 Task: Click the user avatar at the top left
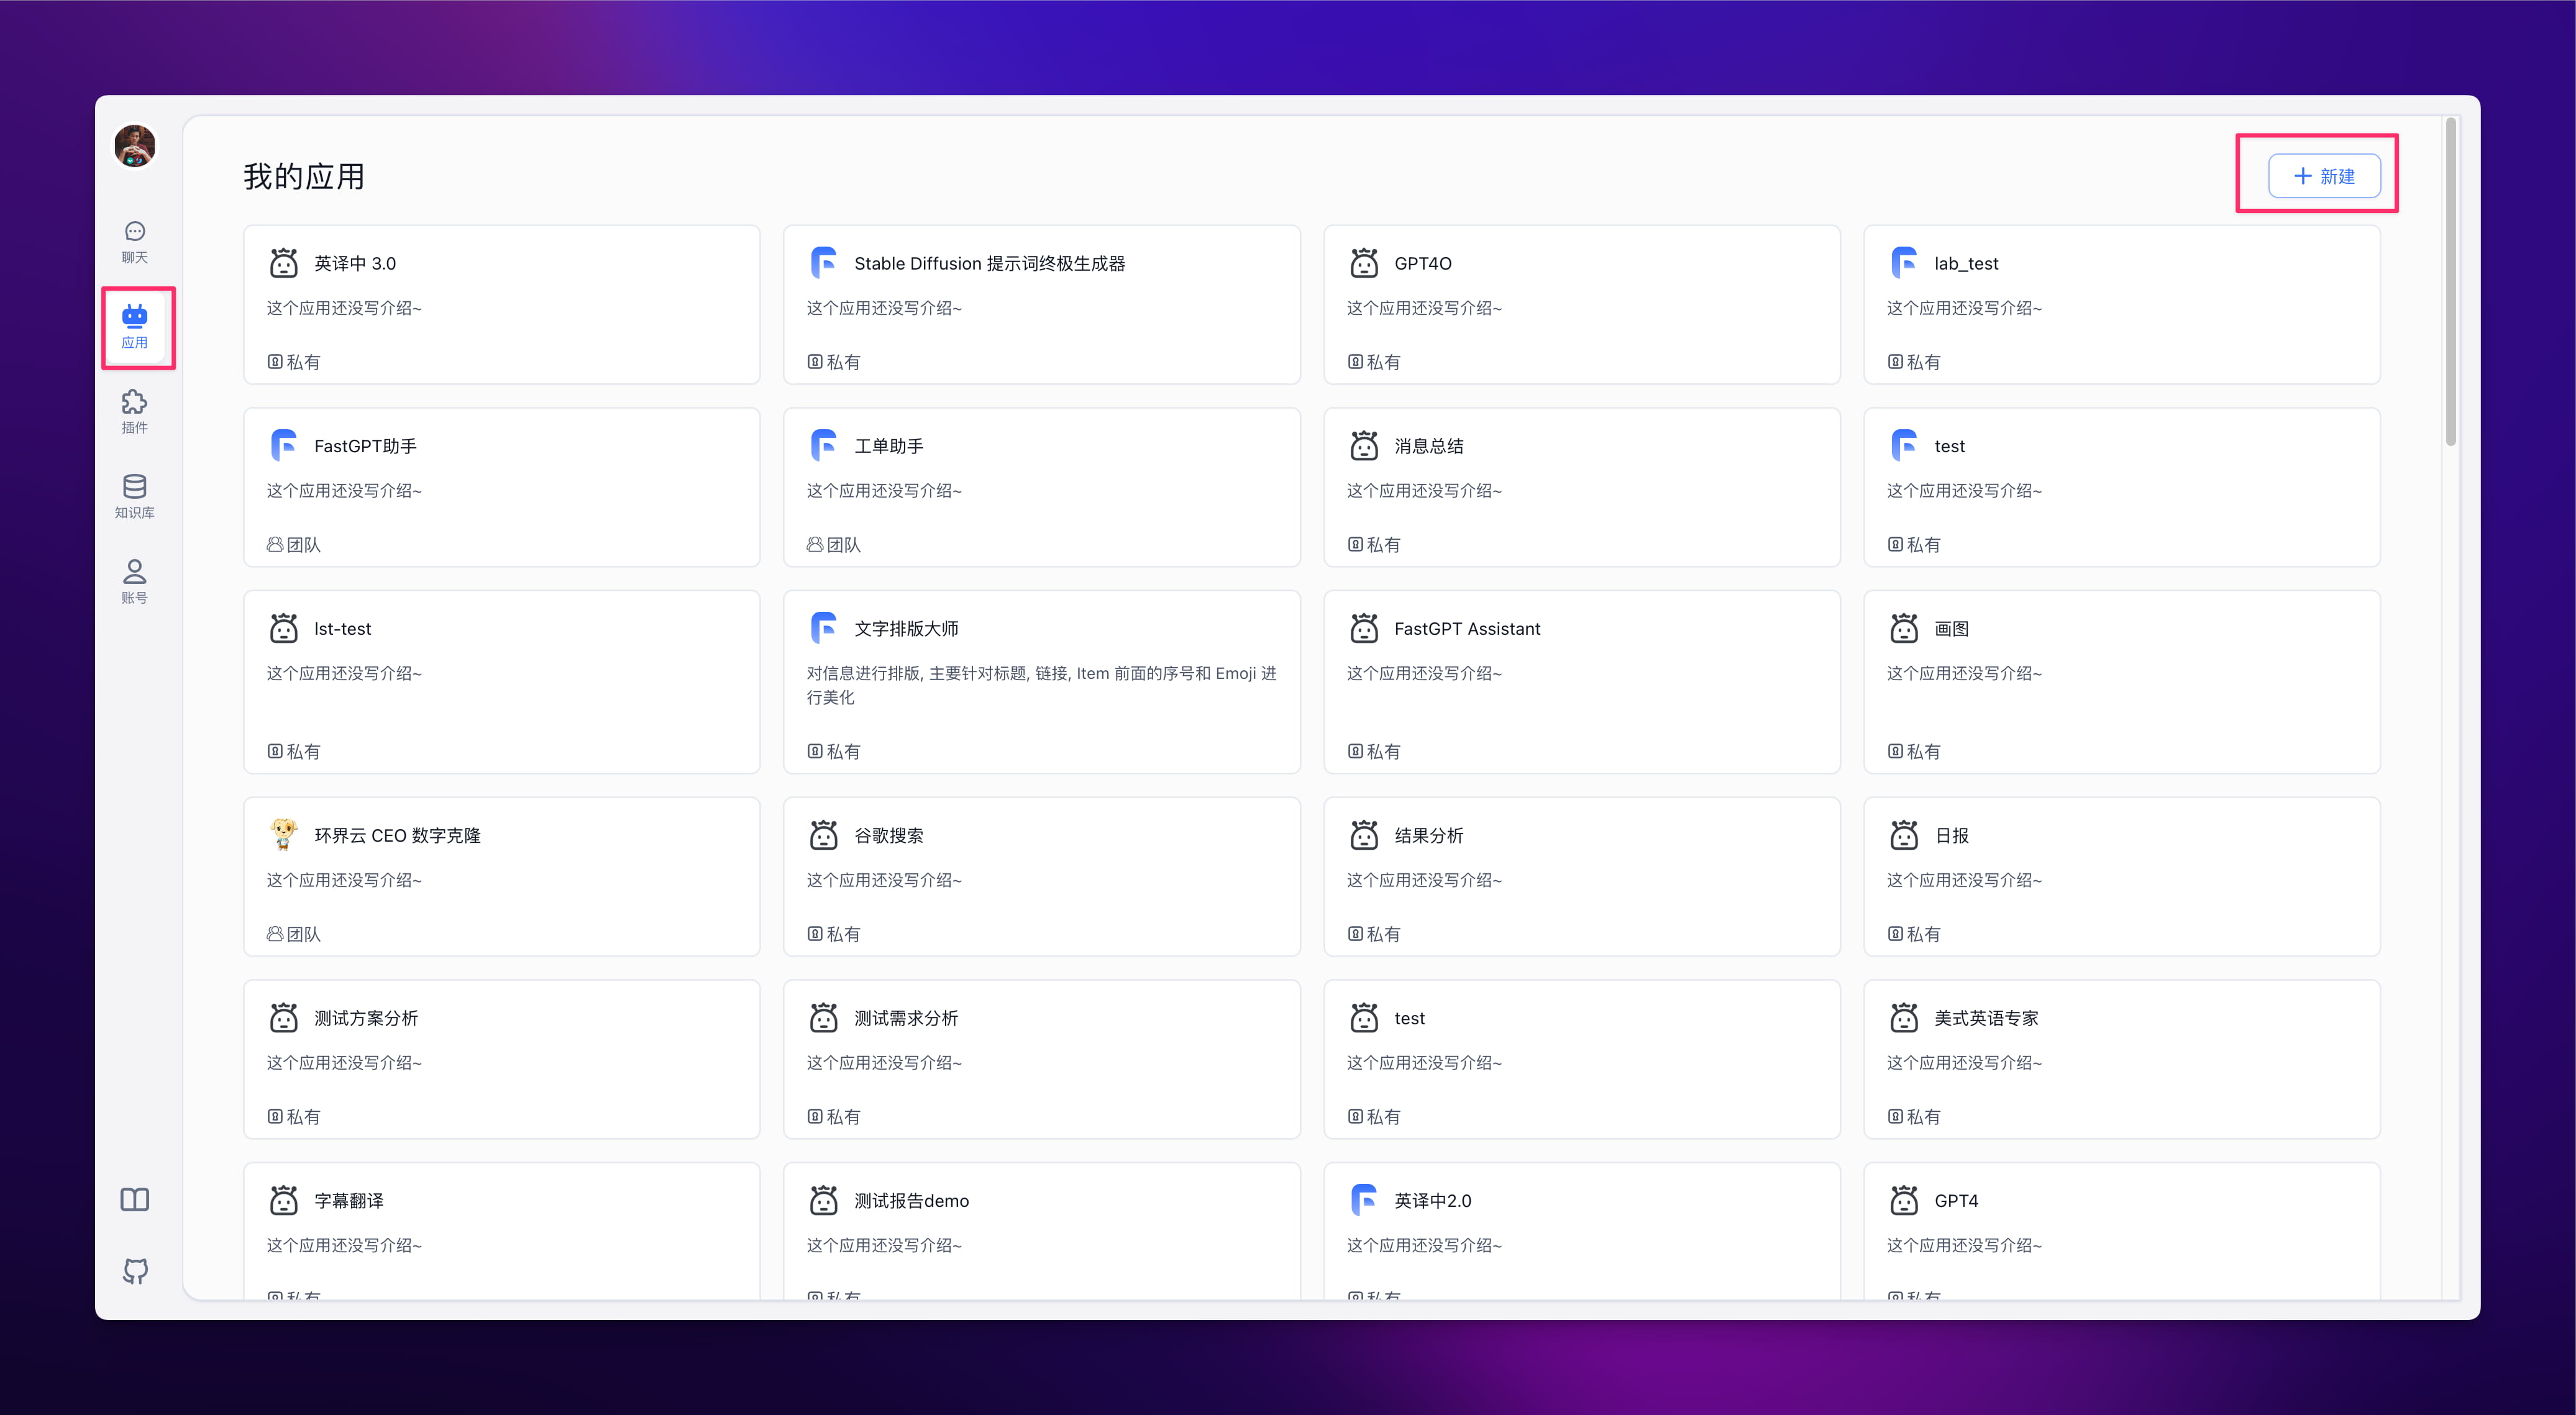[x=135, y=146]
